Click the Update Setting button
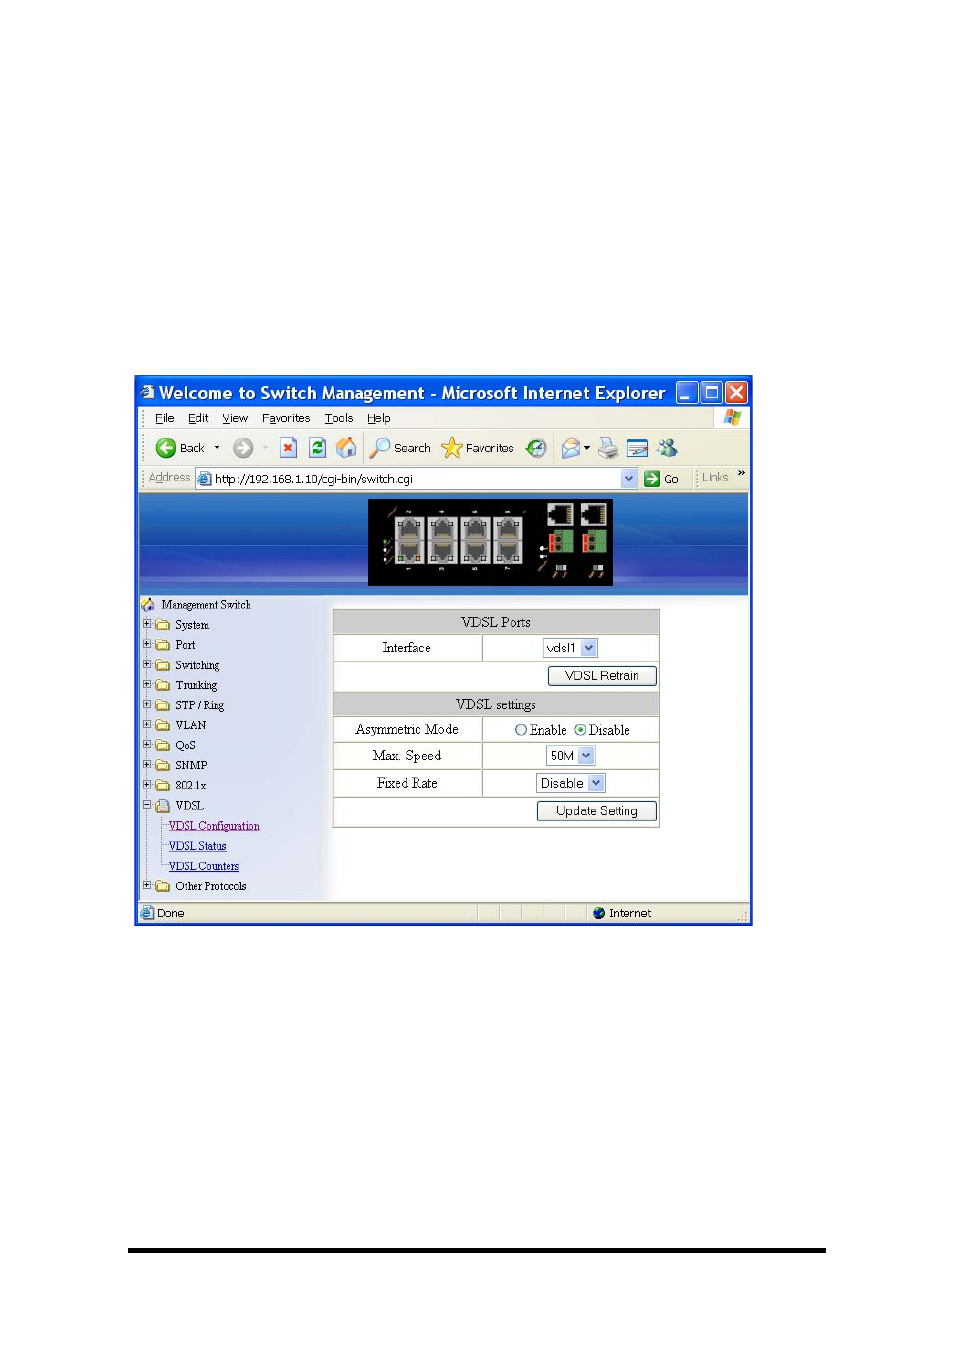 597,811
